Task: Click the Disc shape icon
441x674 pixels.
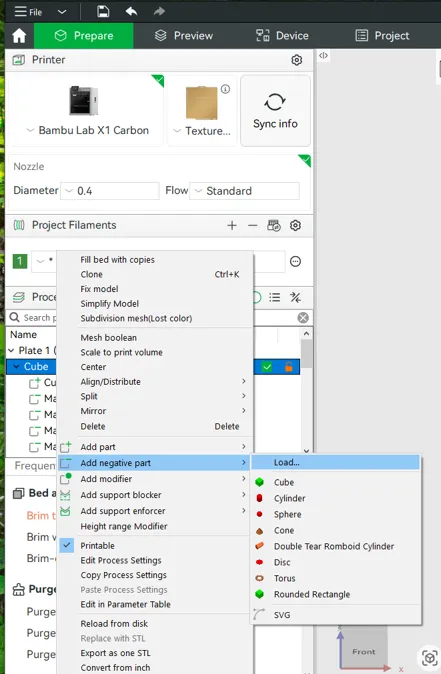Action: tap(259, 562)
